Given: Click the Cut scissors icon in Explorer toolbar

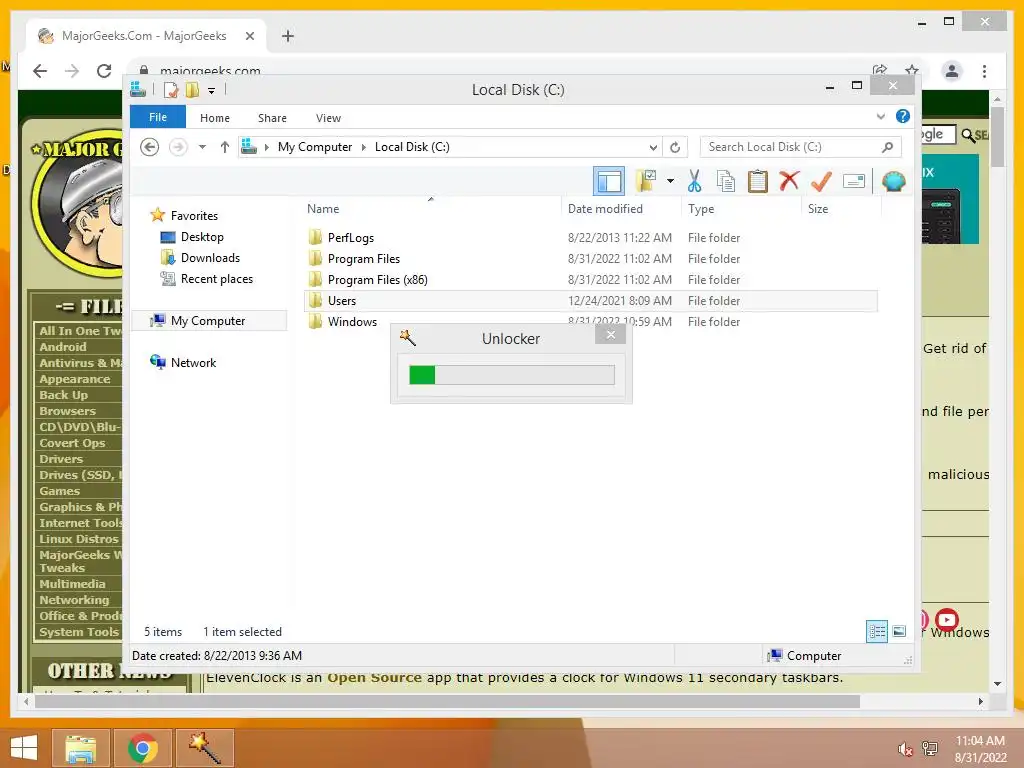Looking at the screenshot, I should coord(694,181).
